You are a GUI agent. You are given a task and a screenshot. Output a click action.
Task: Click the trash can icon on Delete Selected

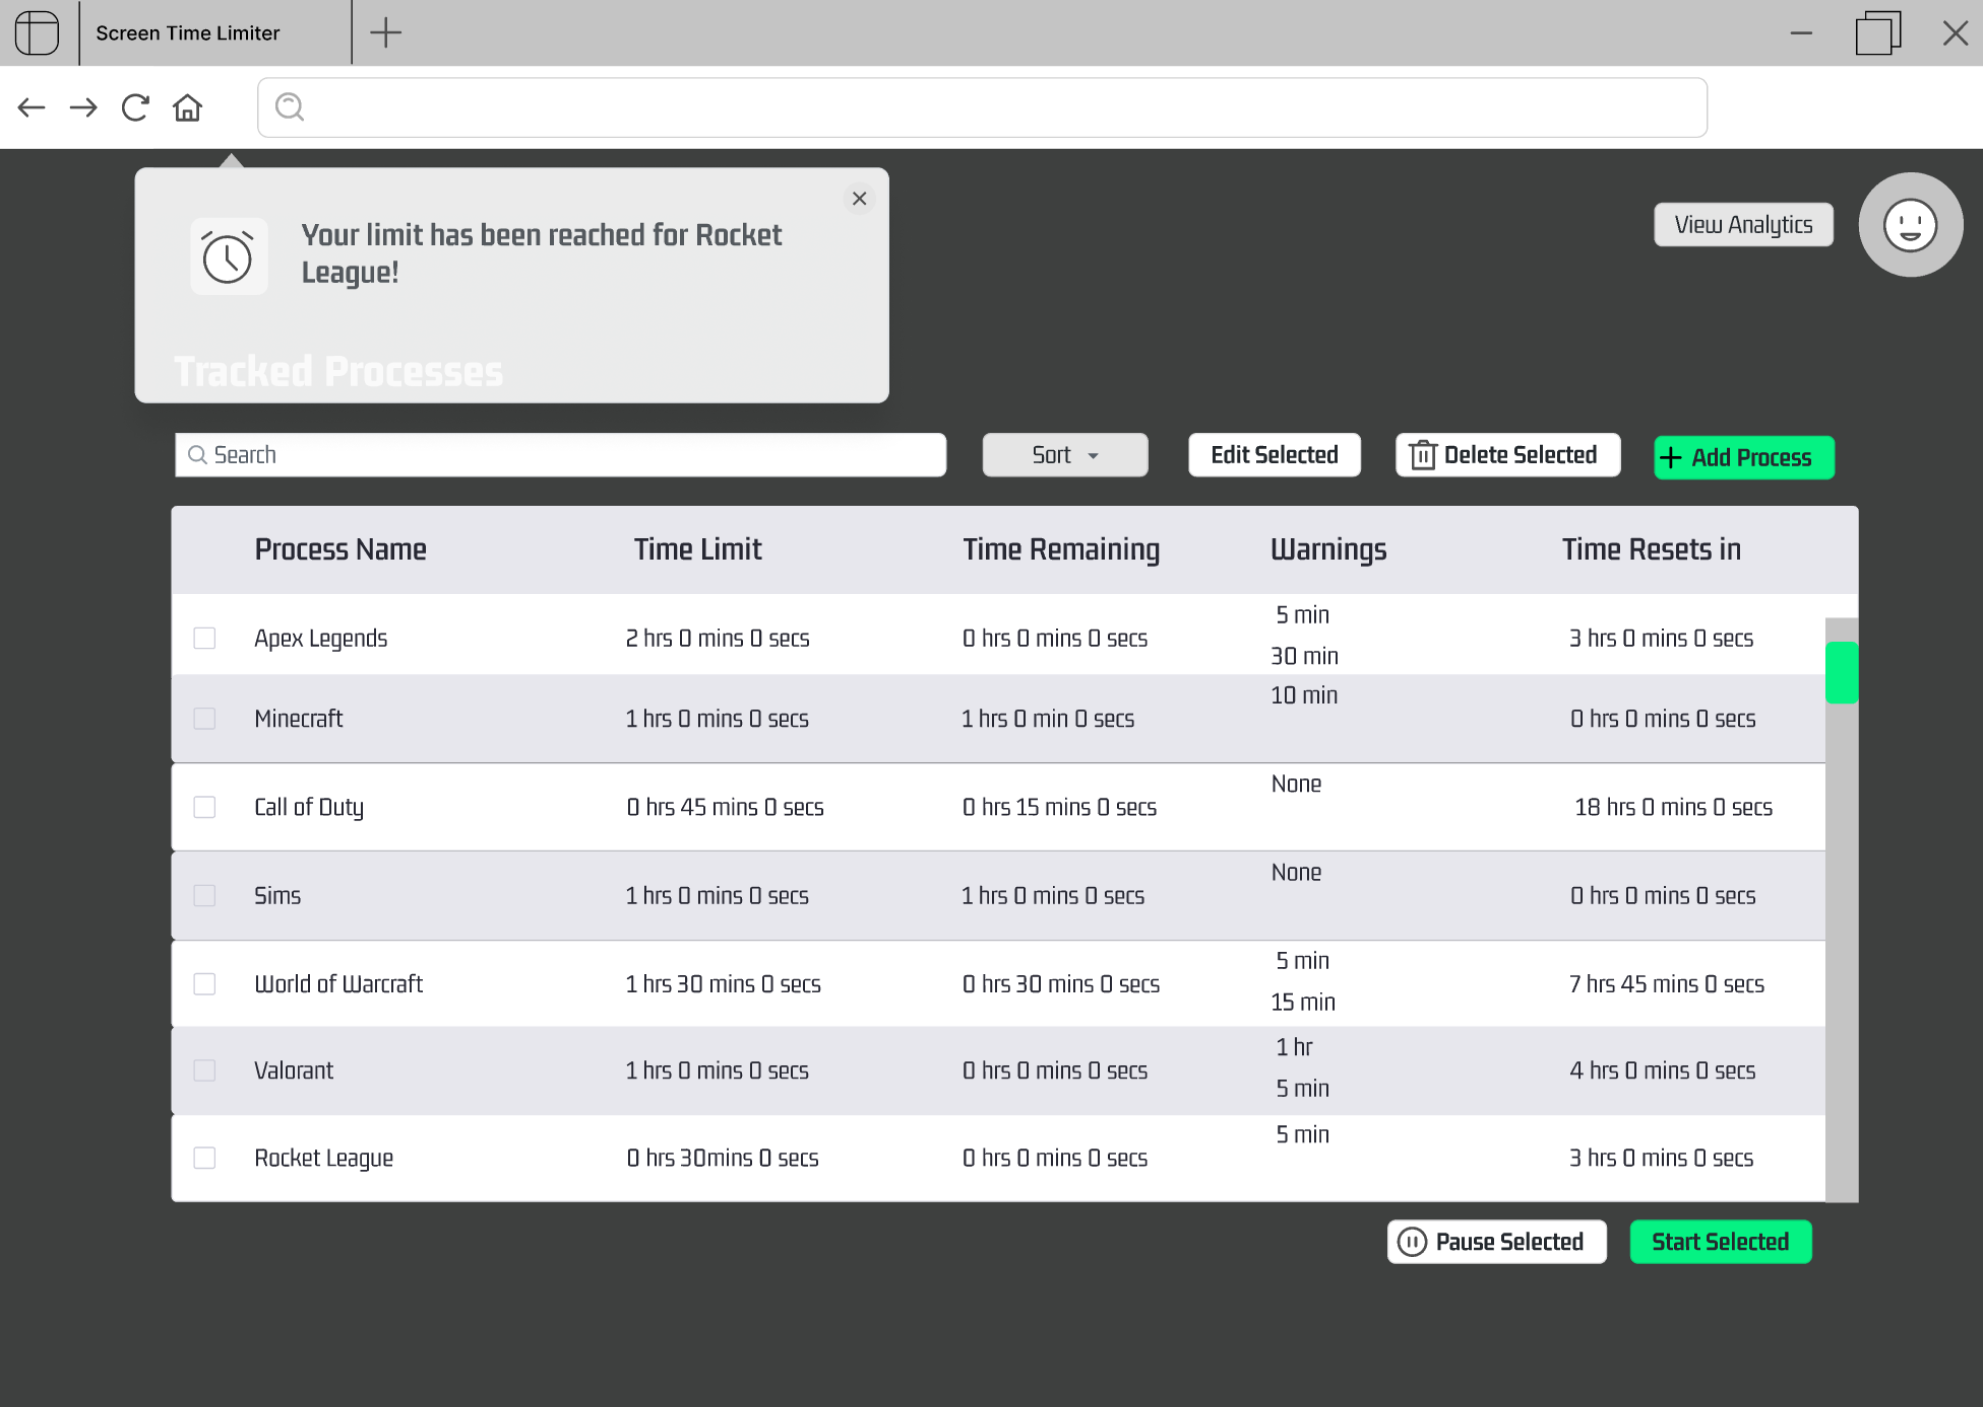[1422, 455]
